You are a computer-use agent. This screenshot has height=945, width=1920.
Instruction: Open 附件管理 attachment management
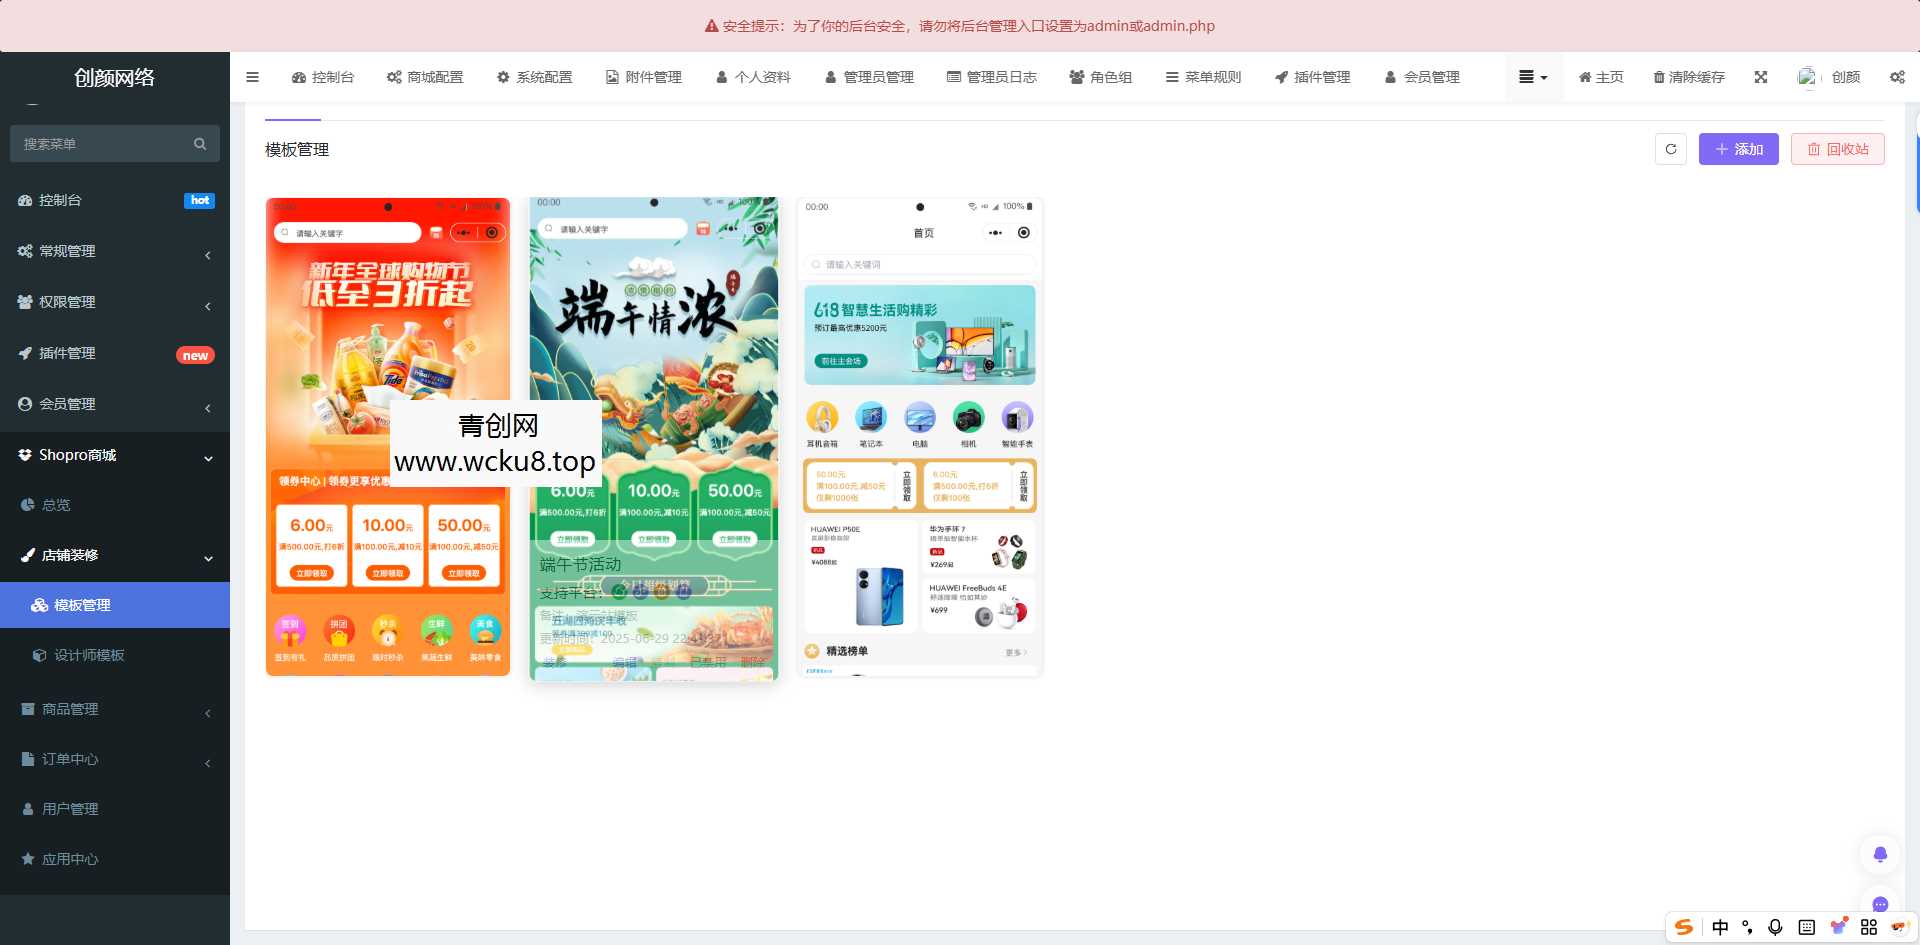tap(643, 77)
